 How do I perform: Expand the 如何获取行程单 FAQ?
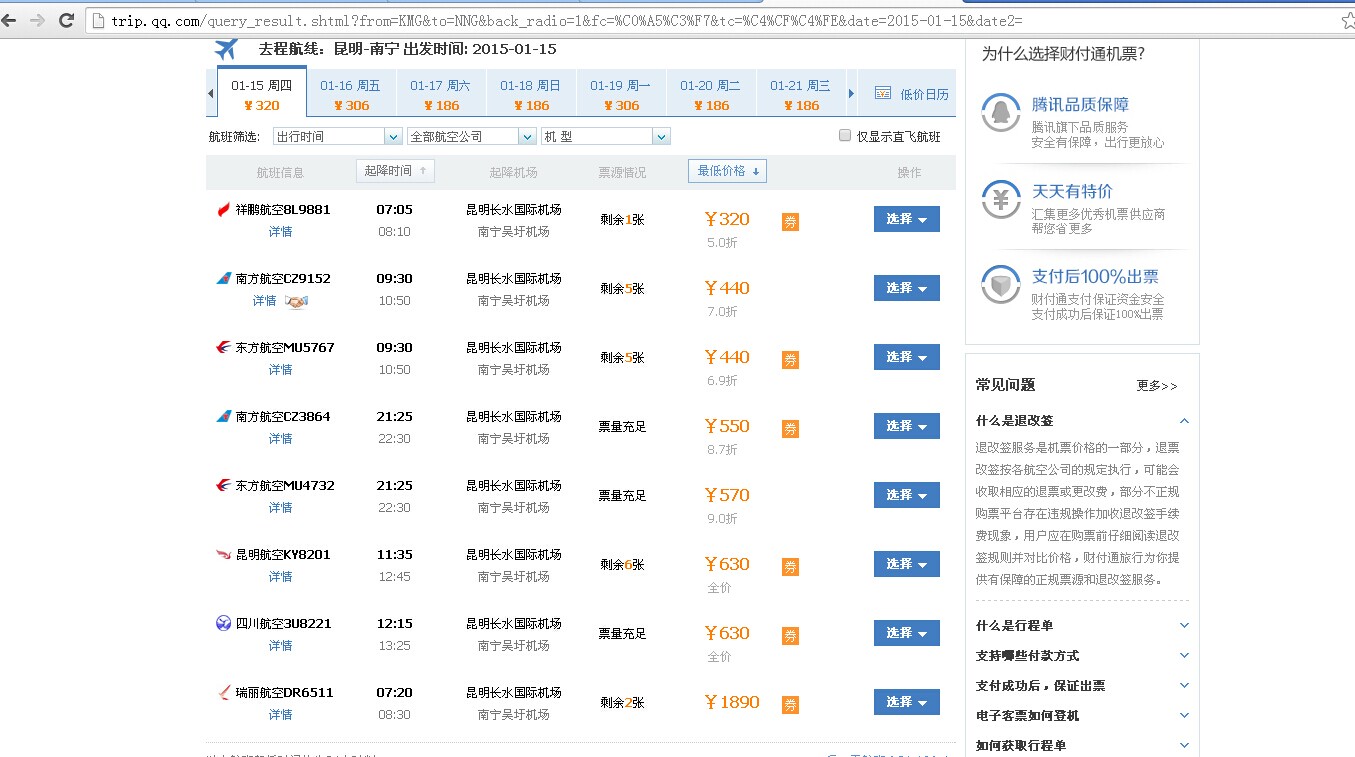[x=1184, y=746]
